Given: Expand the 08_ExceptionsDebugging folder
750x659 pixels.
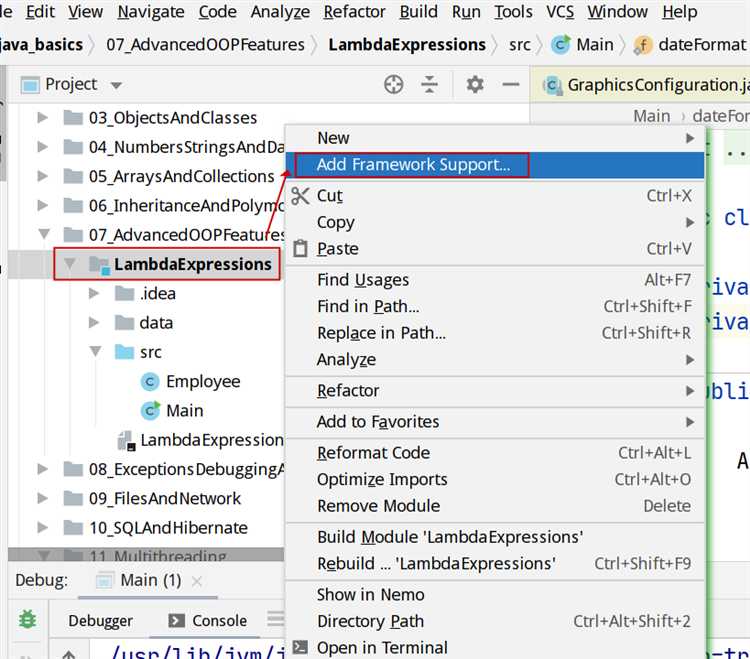Looking at the screenshot, I should click(43, 469).
